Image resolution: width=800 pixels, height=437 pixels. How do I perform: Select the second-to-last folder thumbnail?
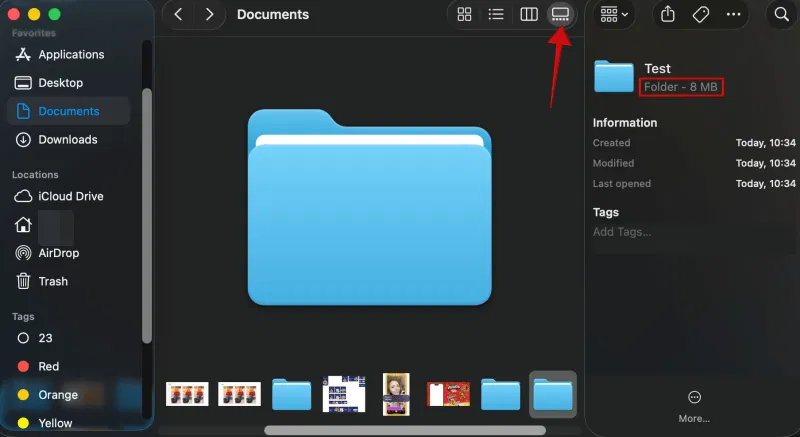[x=501, y=394]
